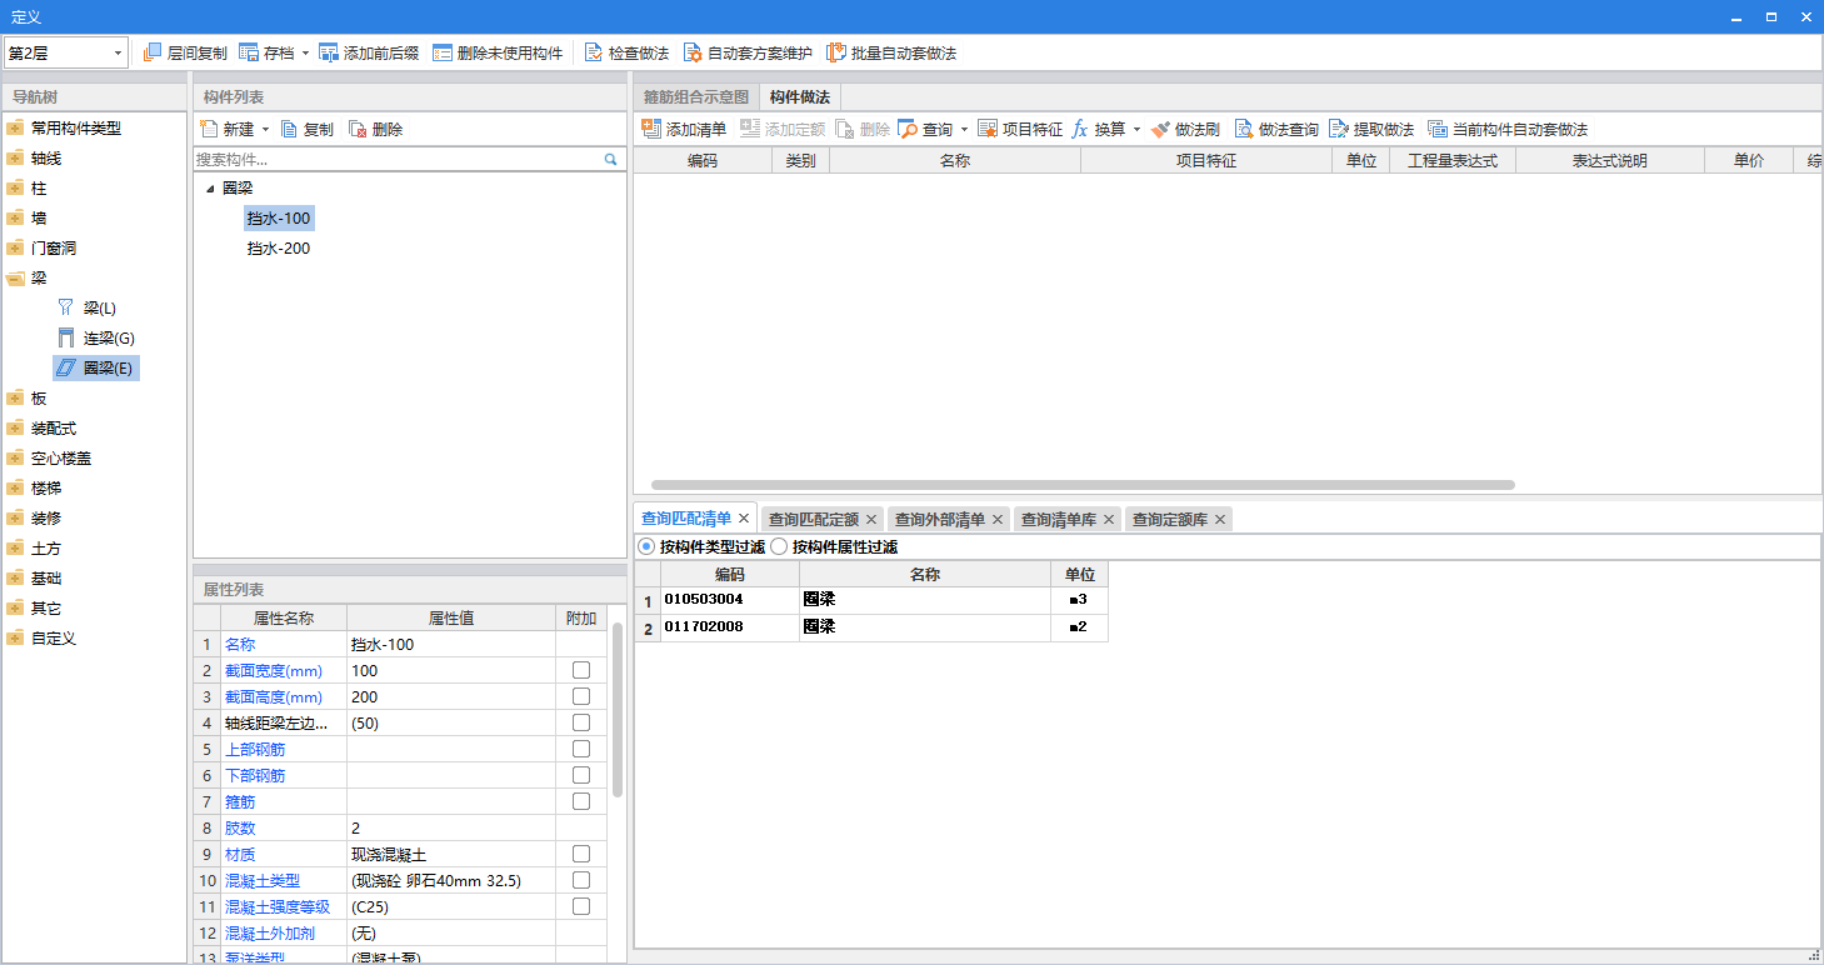The width and height of the screenshot is (1824, 965).
Task: Open the 存档 dropdown arrow
Action: 305,53
